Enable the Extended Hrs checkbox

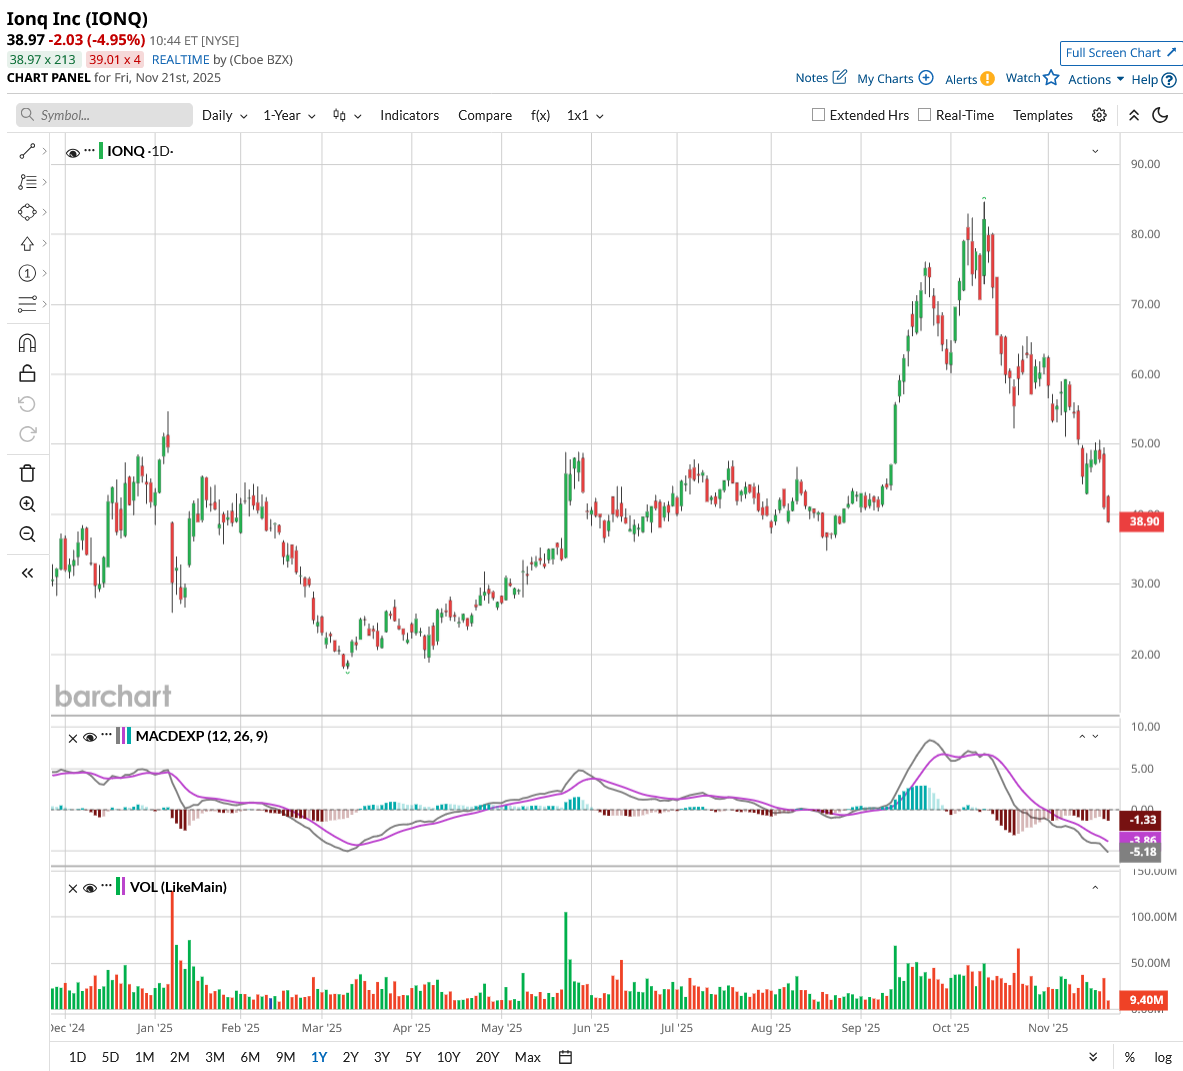[818, 115]
